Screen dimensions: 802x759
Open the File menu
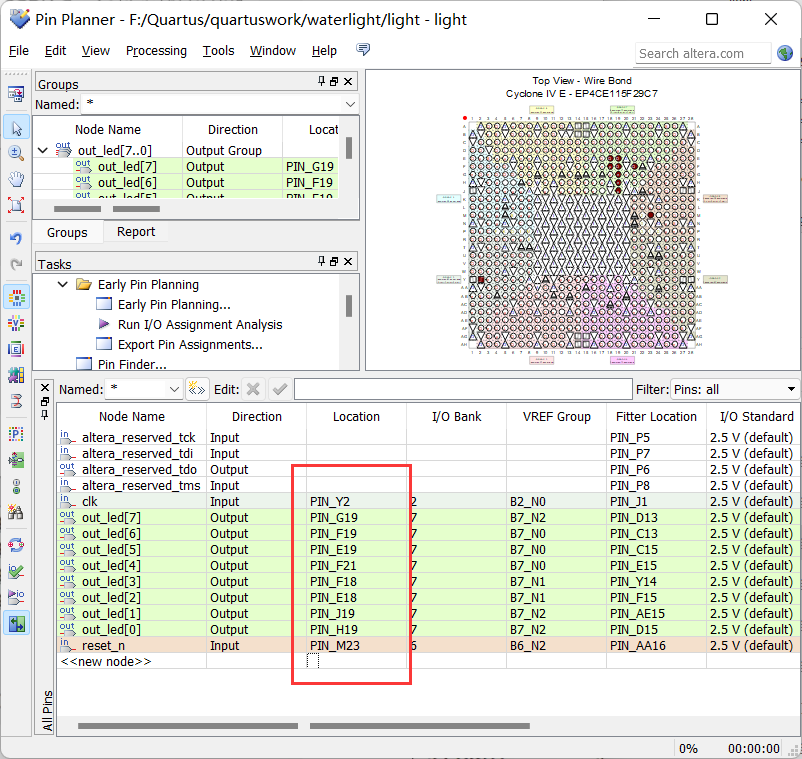(19, 51)
